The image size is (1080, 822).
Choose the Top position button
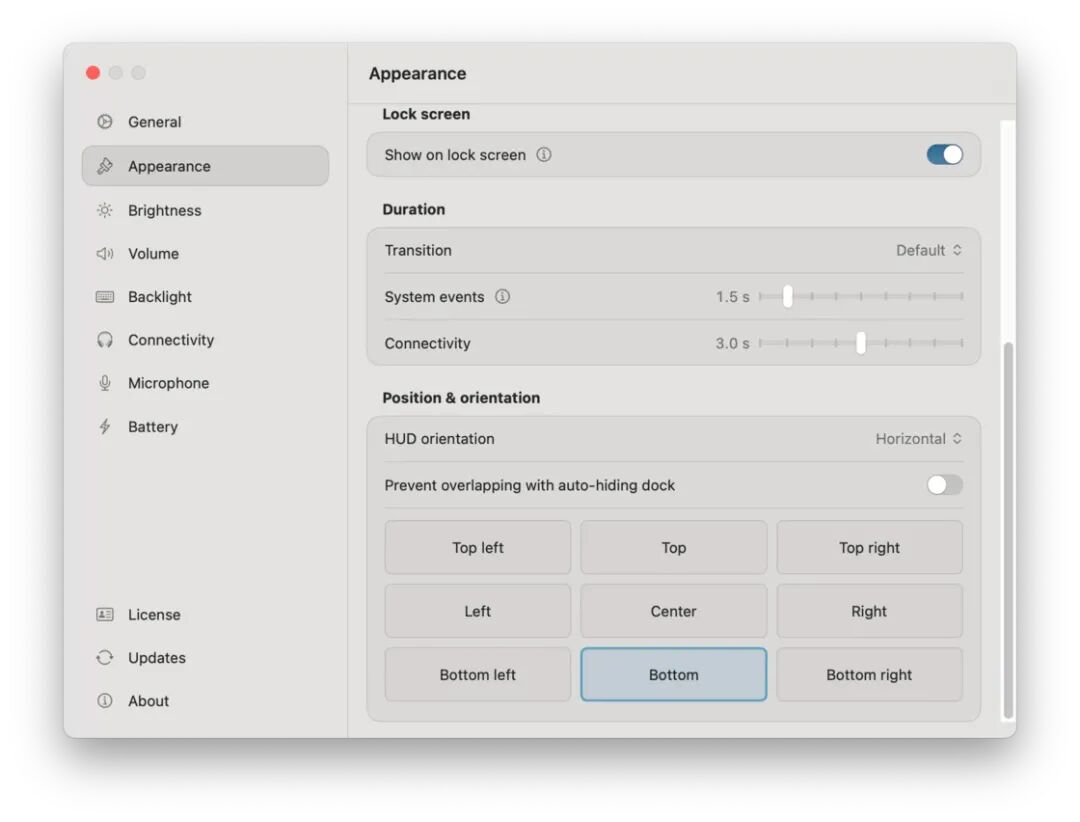[674, 548]
